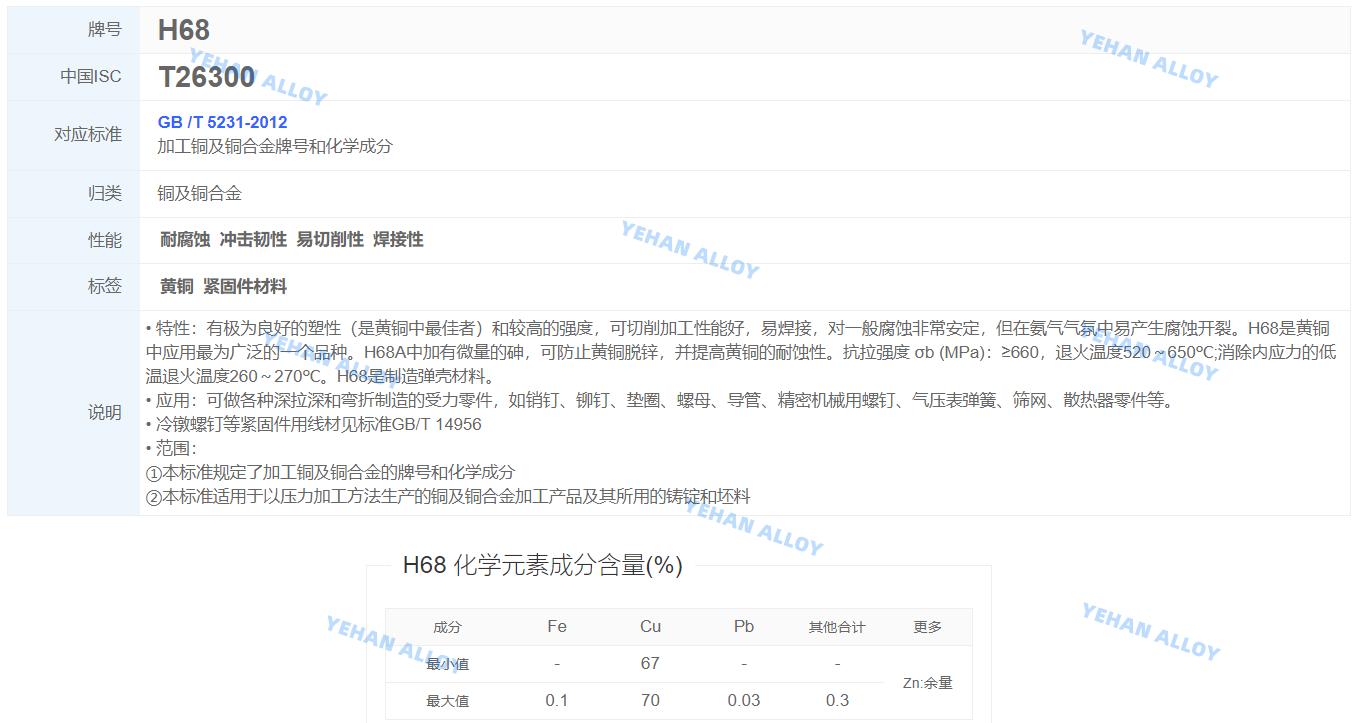Click the 最大值 row label
This screenshot has height=723, width=1362.
pos(447,701)
